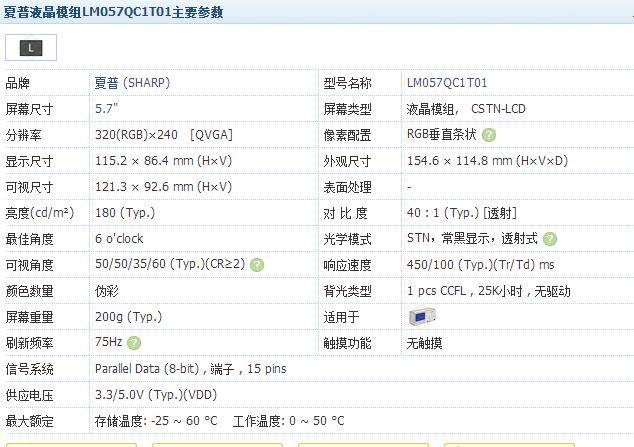
Task: Click the 可视尺寸 label
Action: click(x=29, y=187)
